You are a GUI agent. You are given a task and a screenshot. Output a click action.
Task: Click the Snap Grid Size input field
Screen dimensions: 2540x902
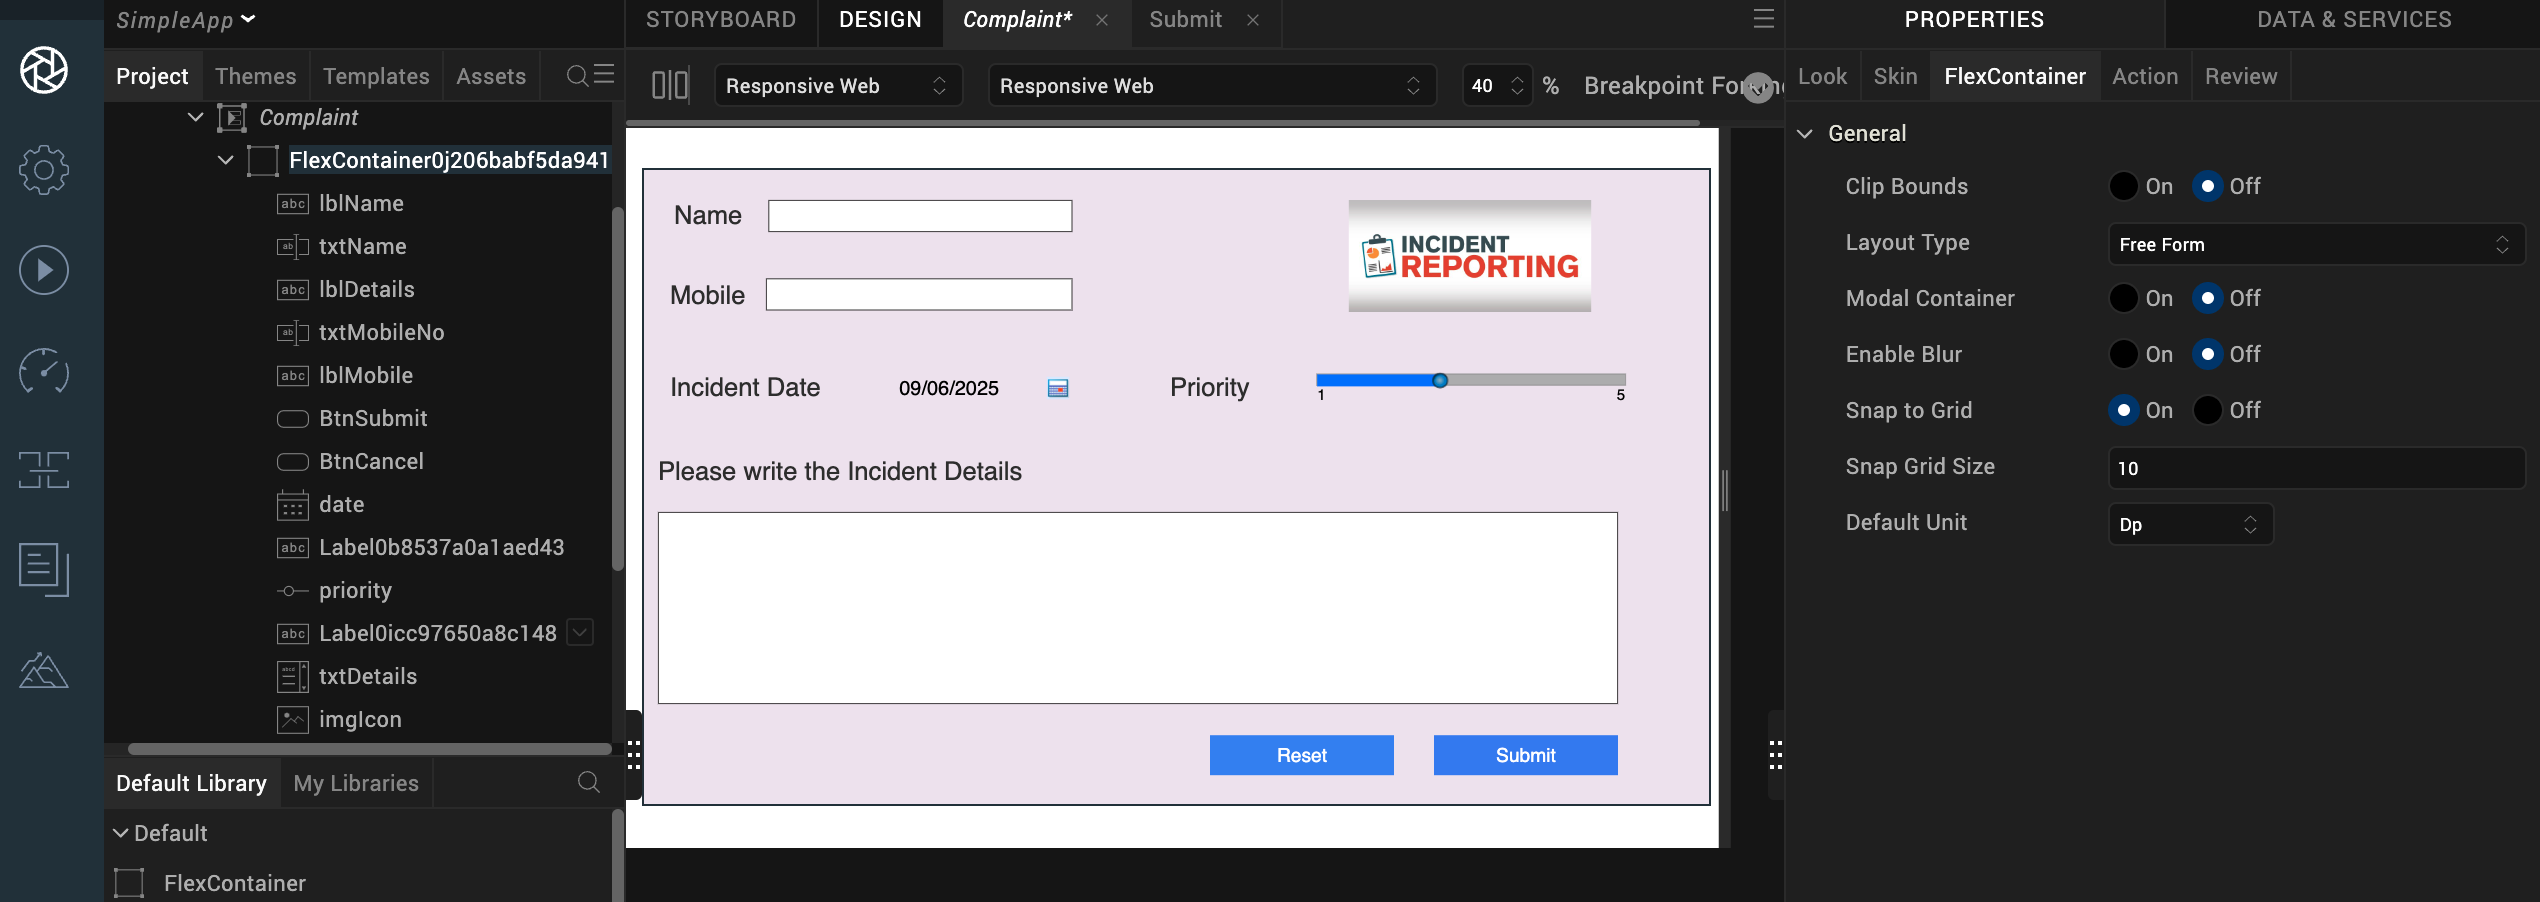point(2315,469)
